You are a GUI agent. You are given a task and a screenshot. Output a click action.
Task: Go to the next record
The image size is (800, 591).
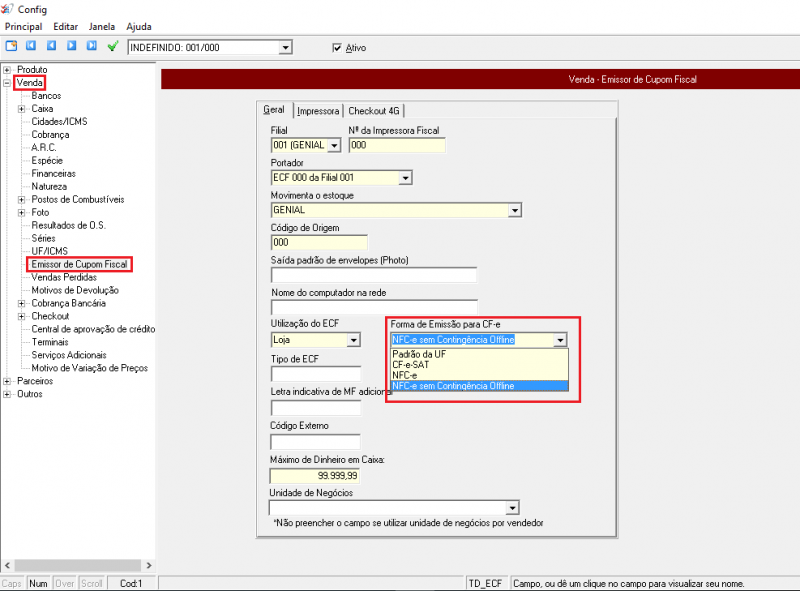pos(71,46)
